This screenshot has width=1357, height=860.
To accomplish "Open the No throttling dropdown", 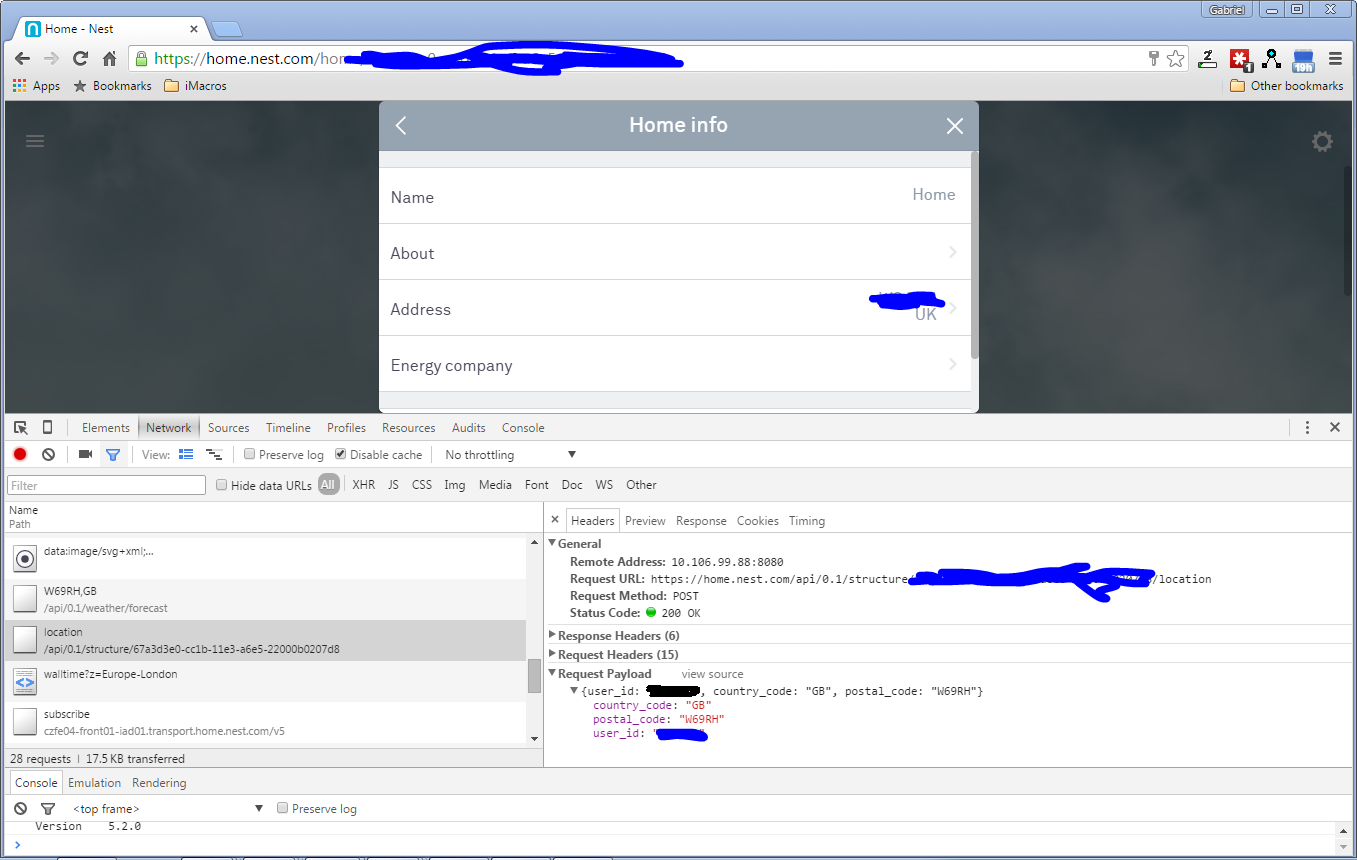I will 510,455.
